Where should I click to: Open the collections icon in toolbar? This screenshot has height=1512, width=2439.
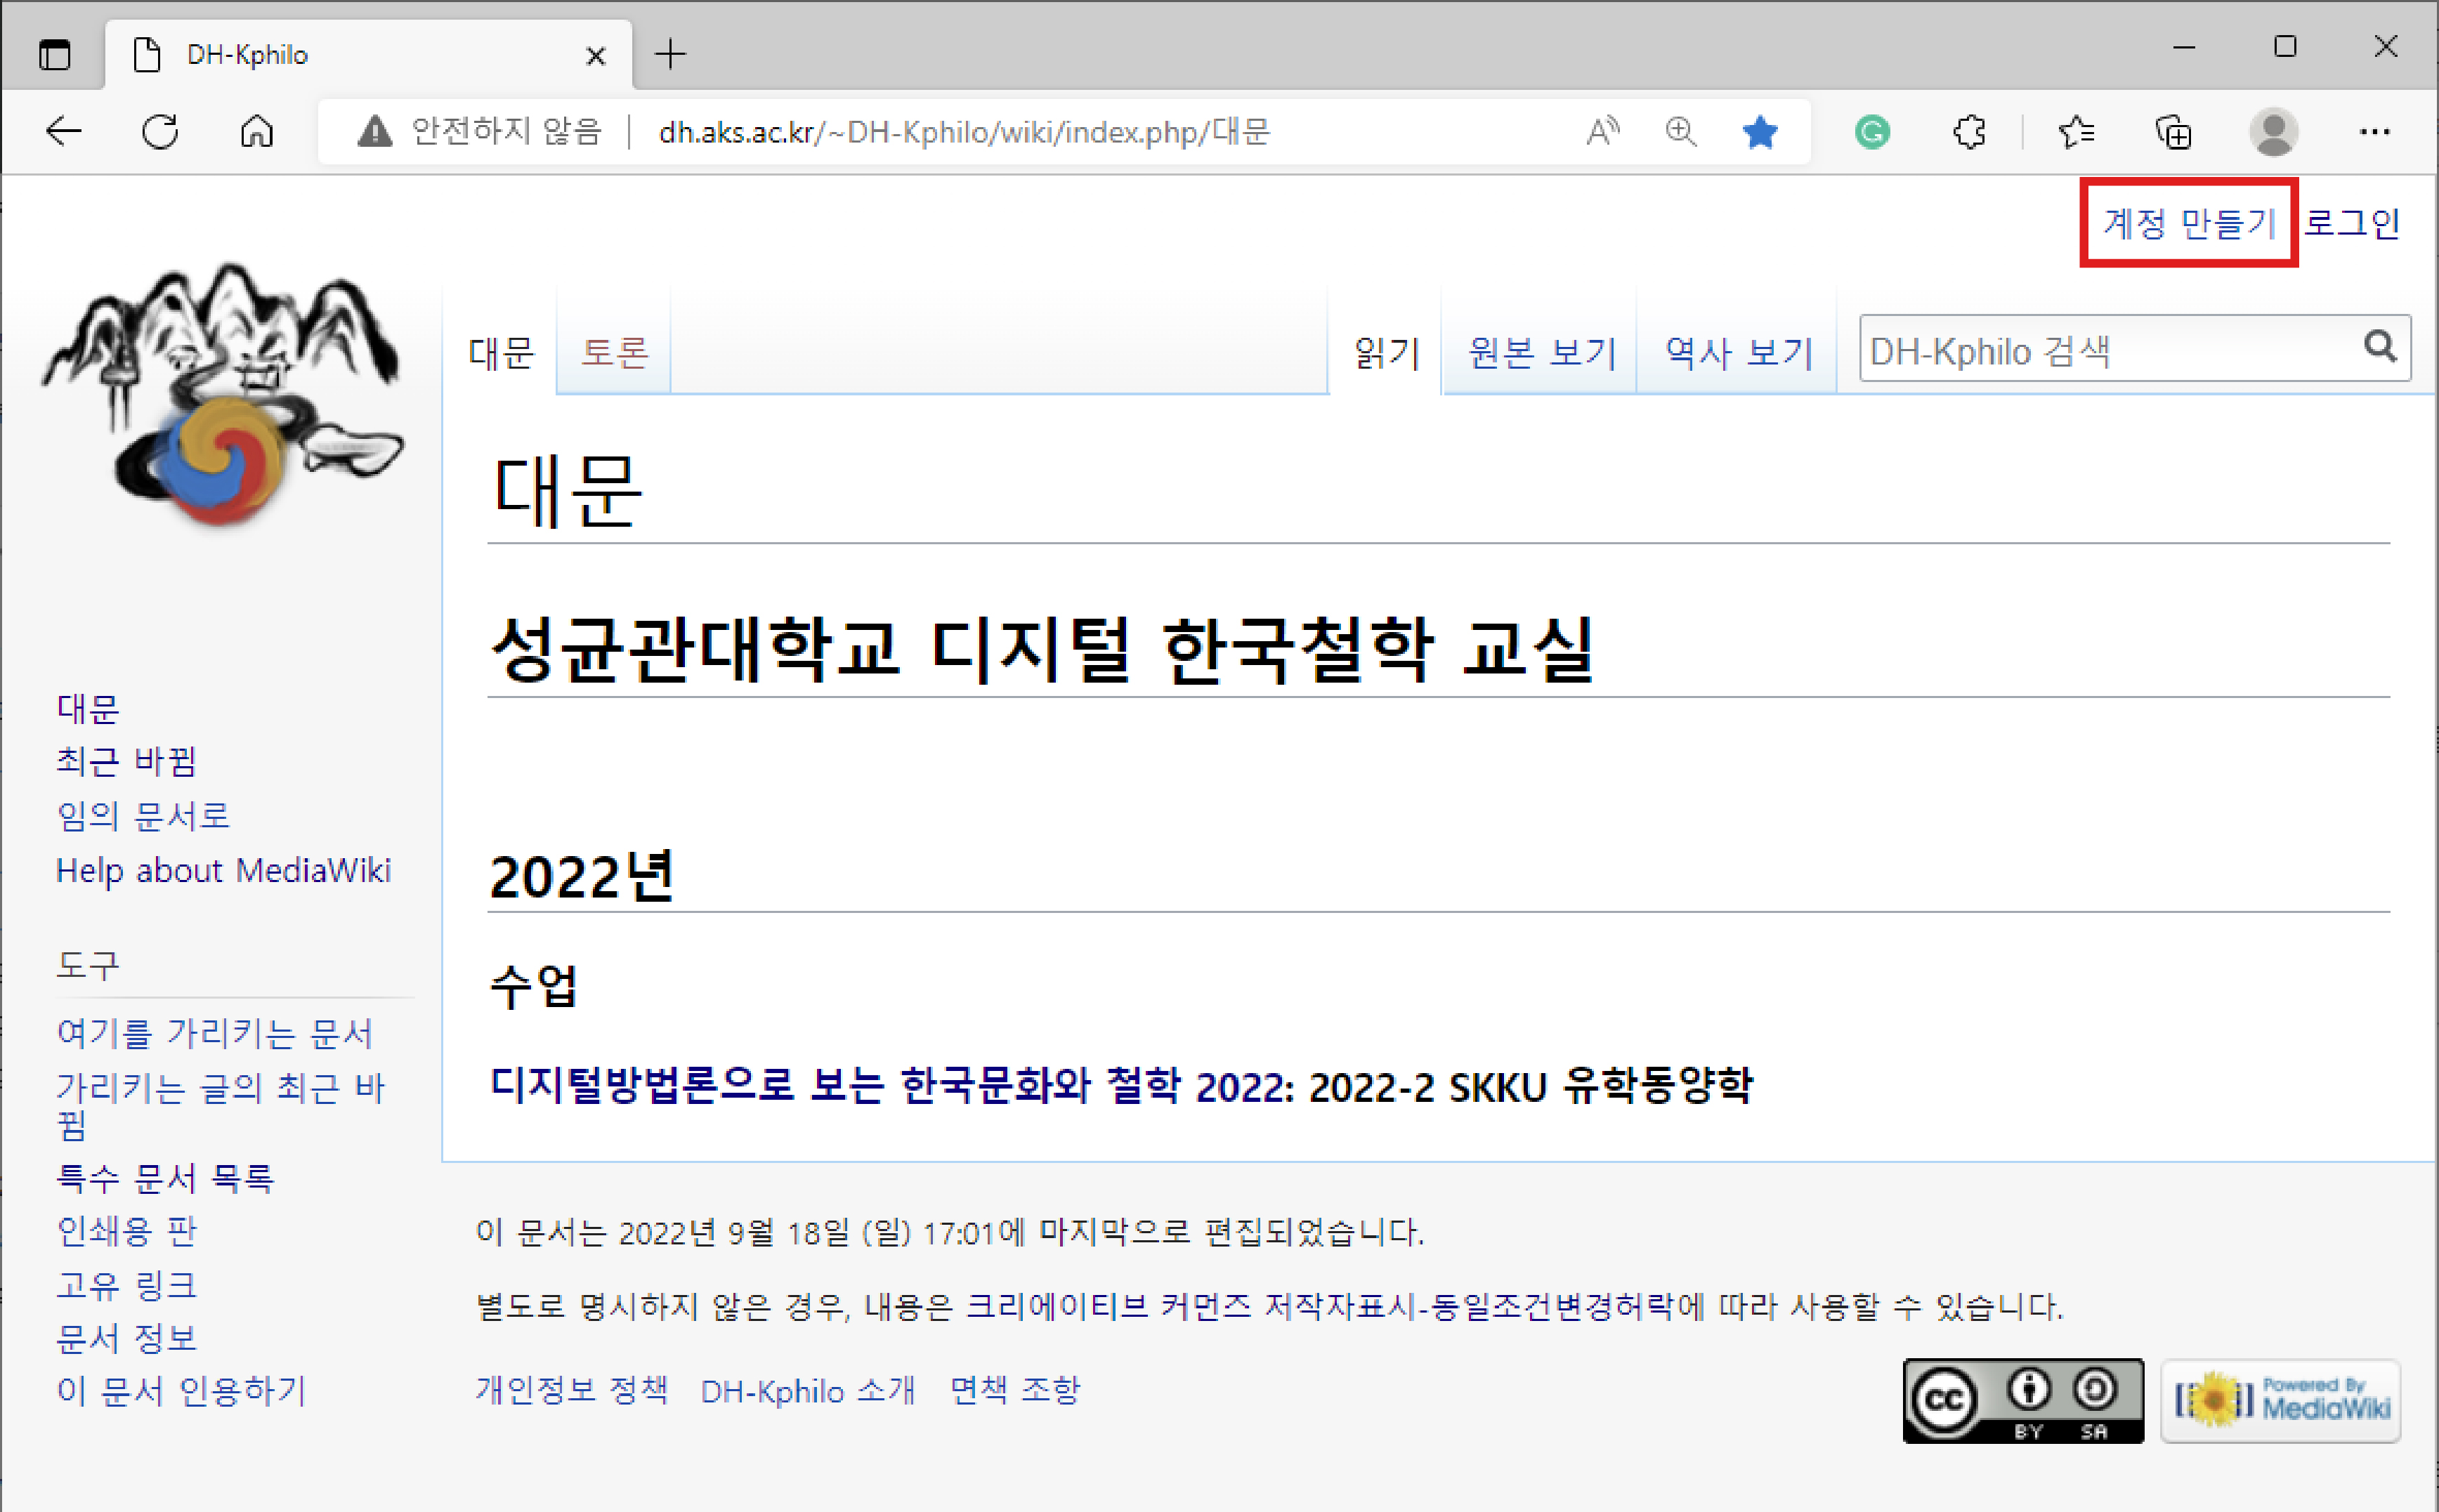[2174, 131]
